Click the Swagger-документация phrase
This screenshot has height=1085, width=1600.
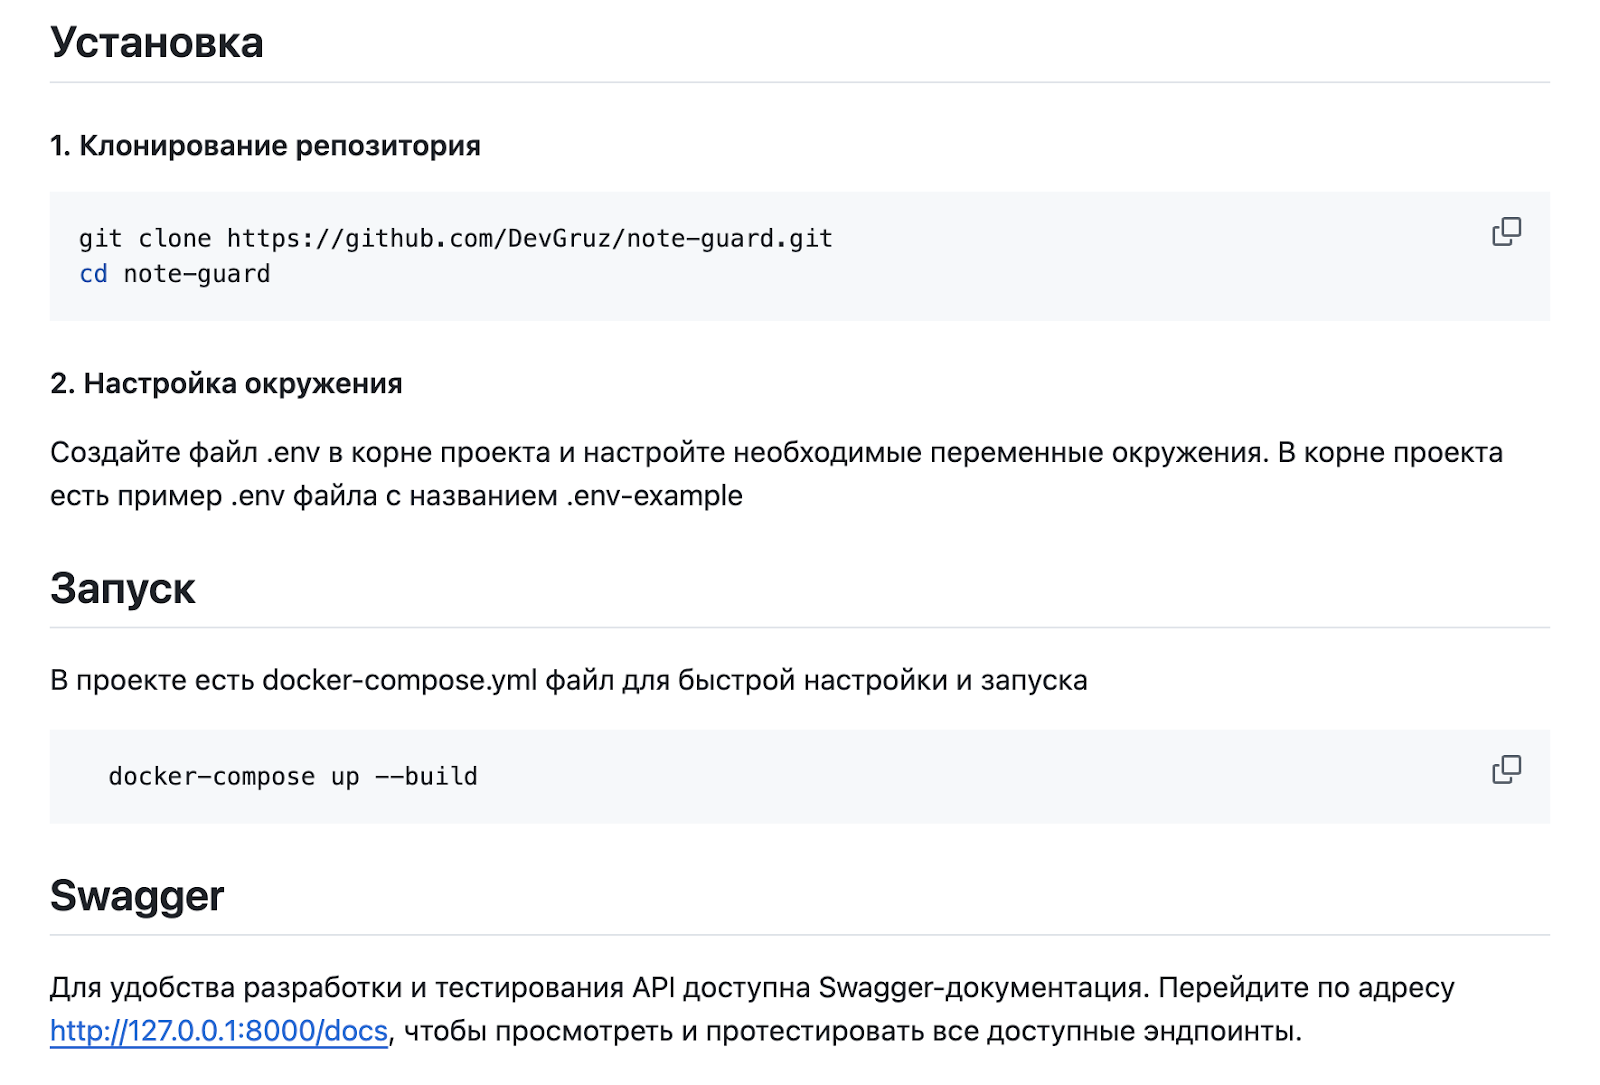(x=984, y=988)
